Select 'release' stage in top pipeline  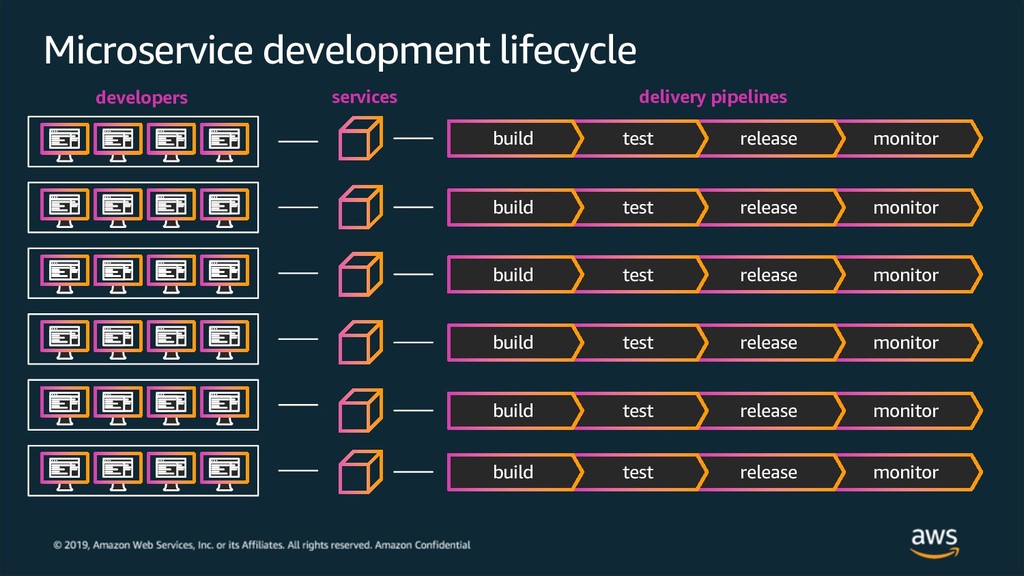[769, 138]
